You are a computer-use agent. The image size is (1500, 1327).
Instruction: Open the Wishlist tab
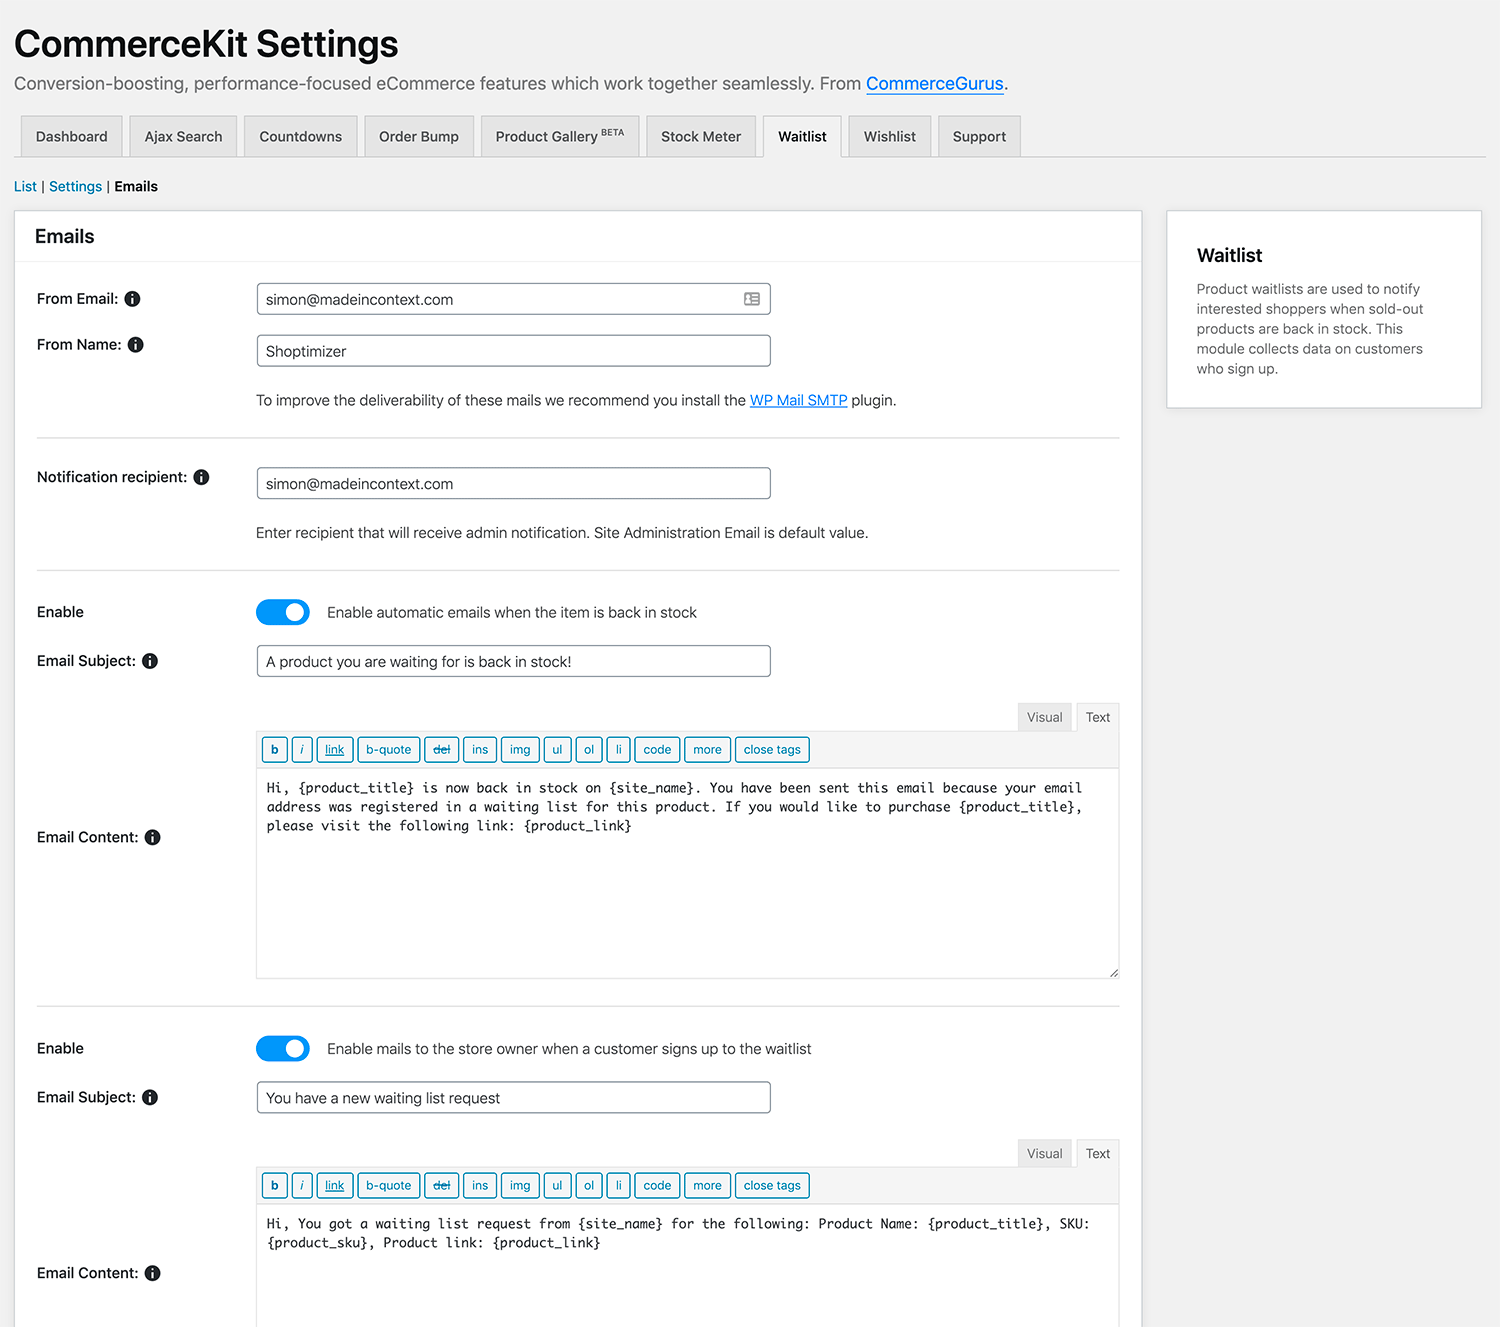pos(890,136)
